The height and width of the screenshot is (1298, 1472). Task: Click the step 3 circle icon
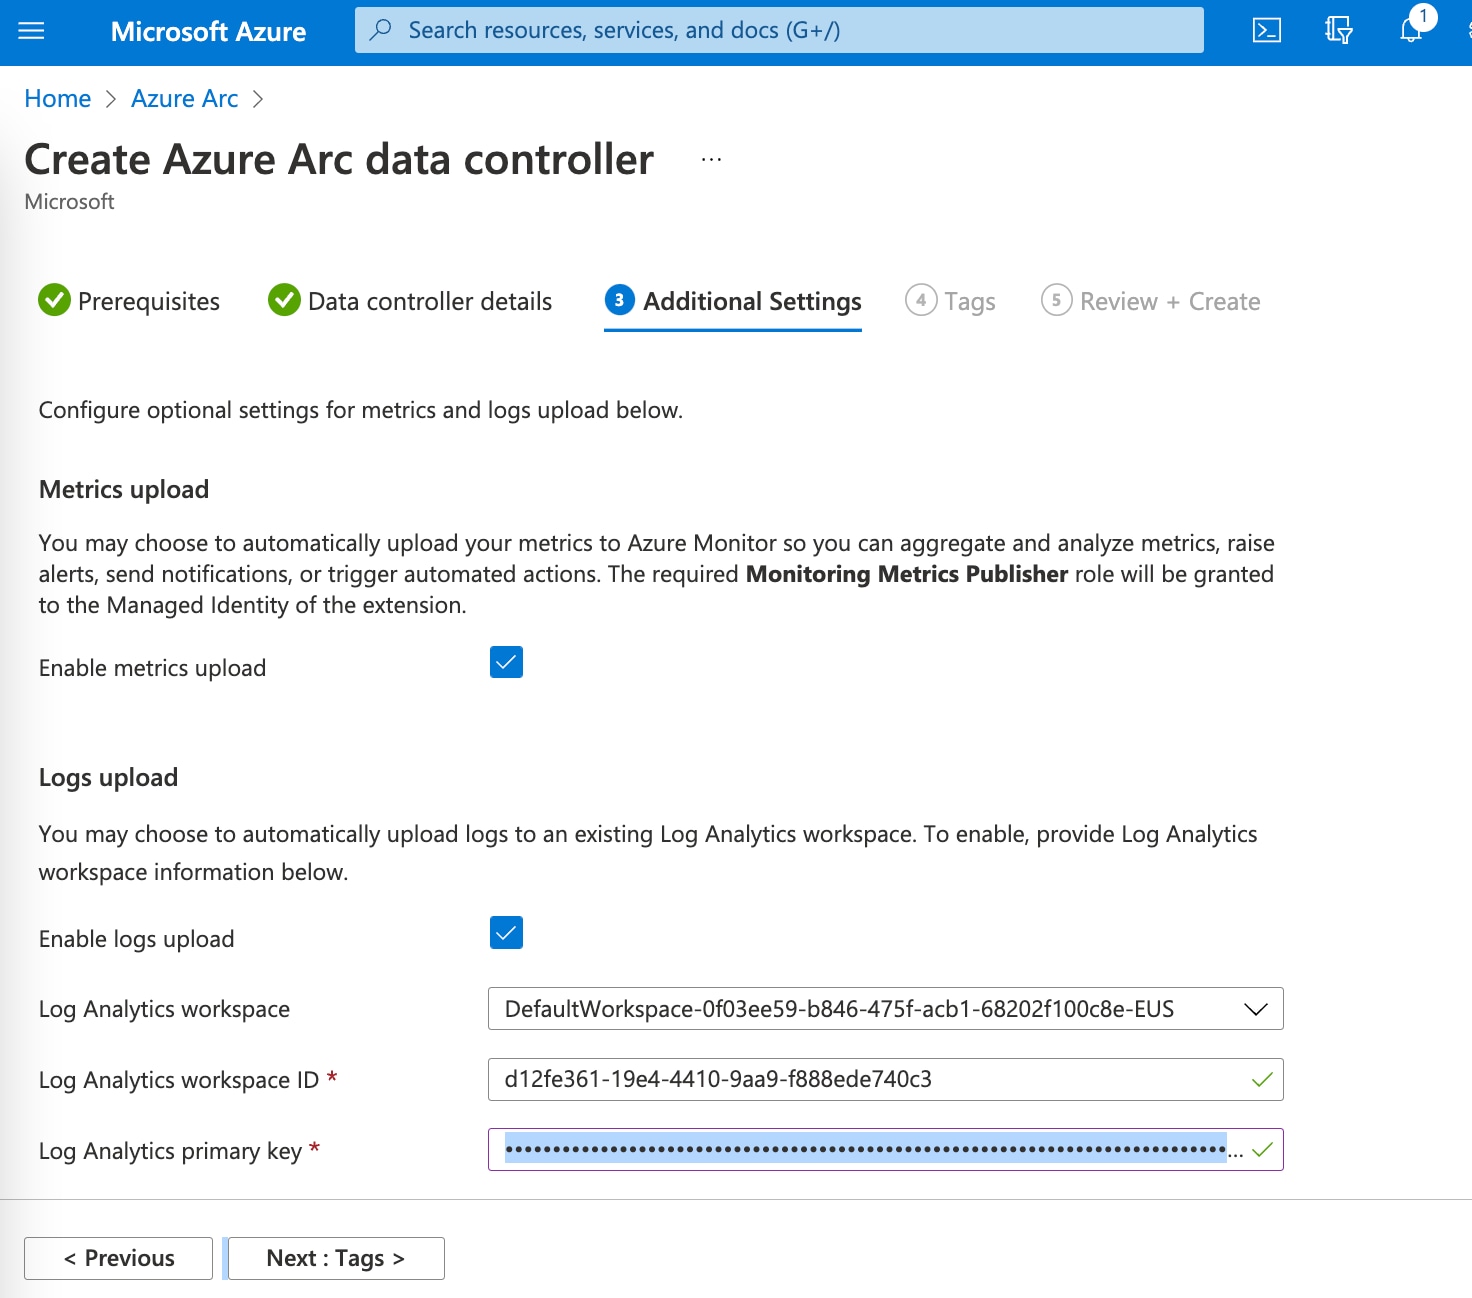point(620,300)
